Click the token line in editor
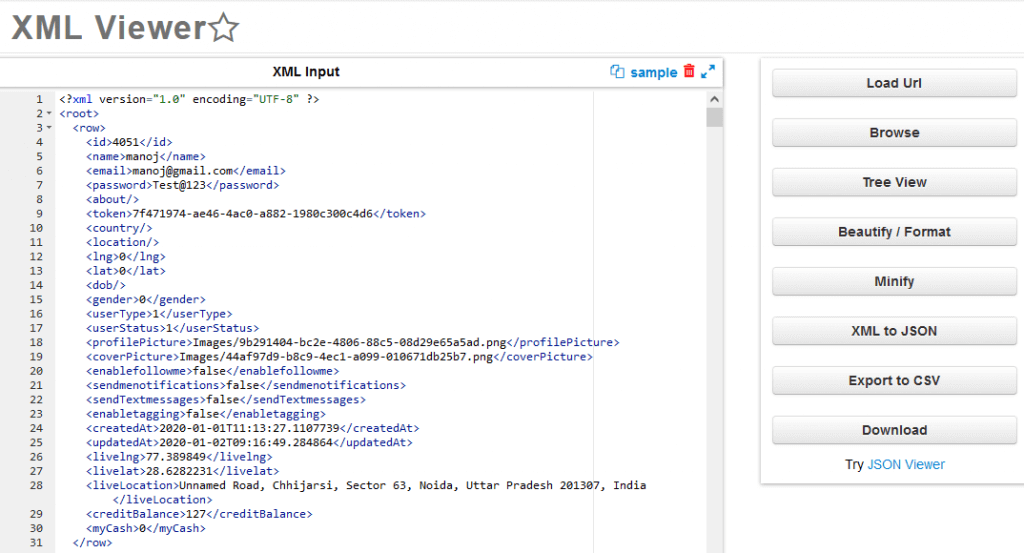The height and width of the screenshot is (553, 1024). [x=256, y=214]
